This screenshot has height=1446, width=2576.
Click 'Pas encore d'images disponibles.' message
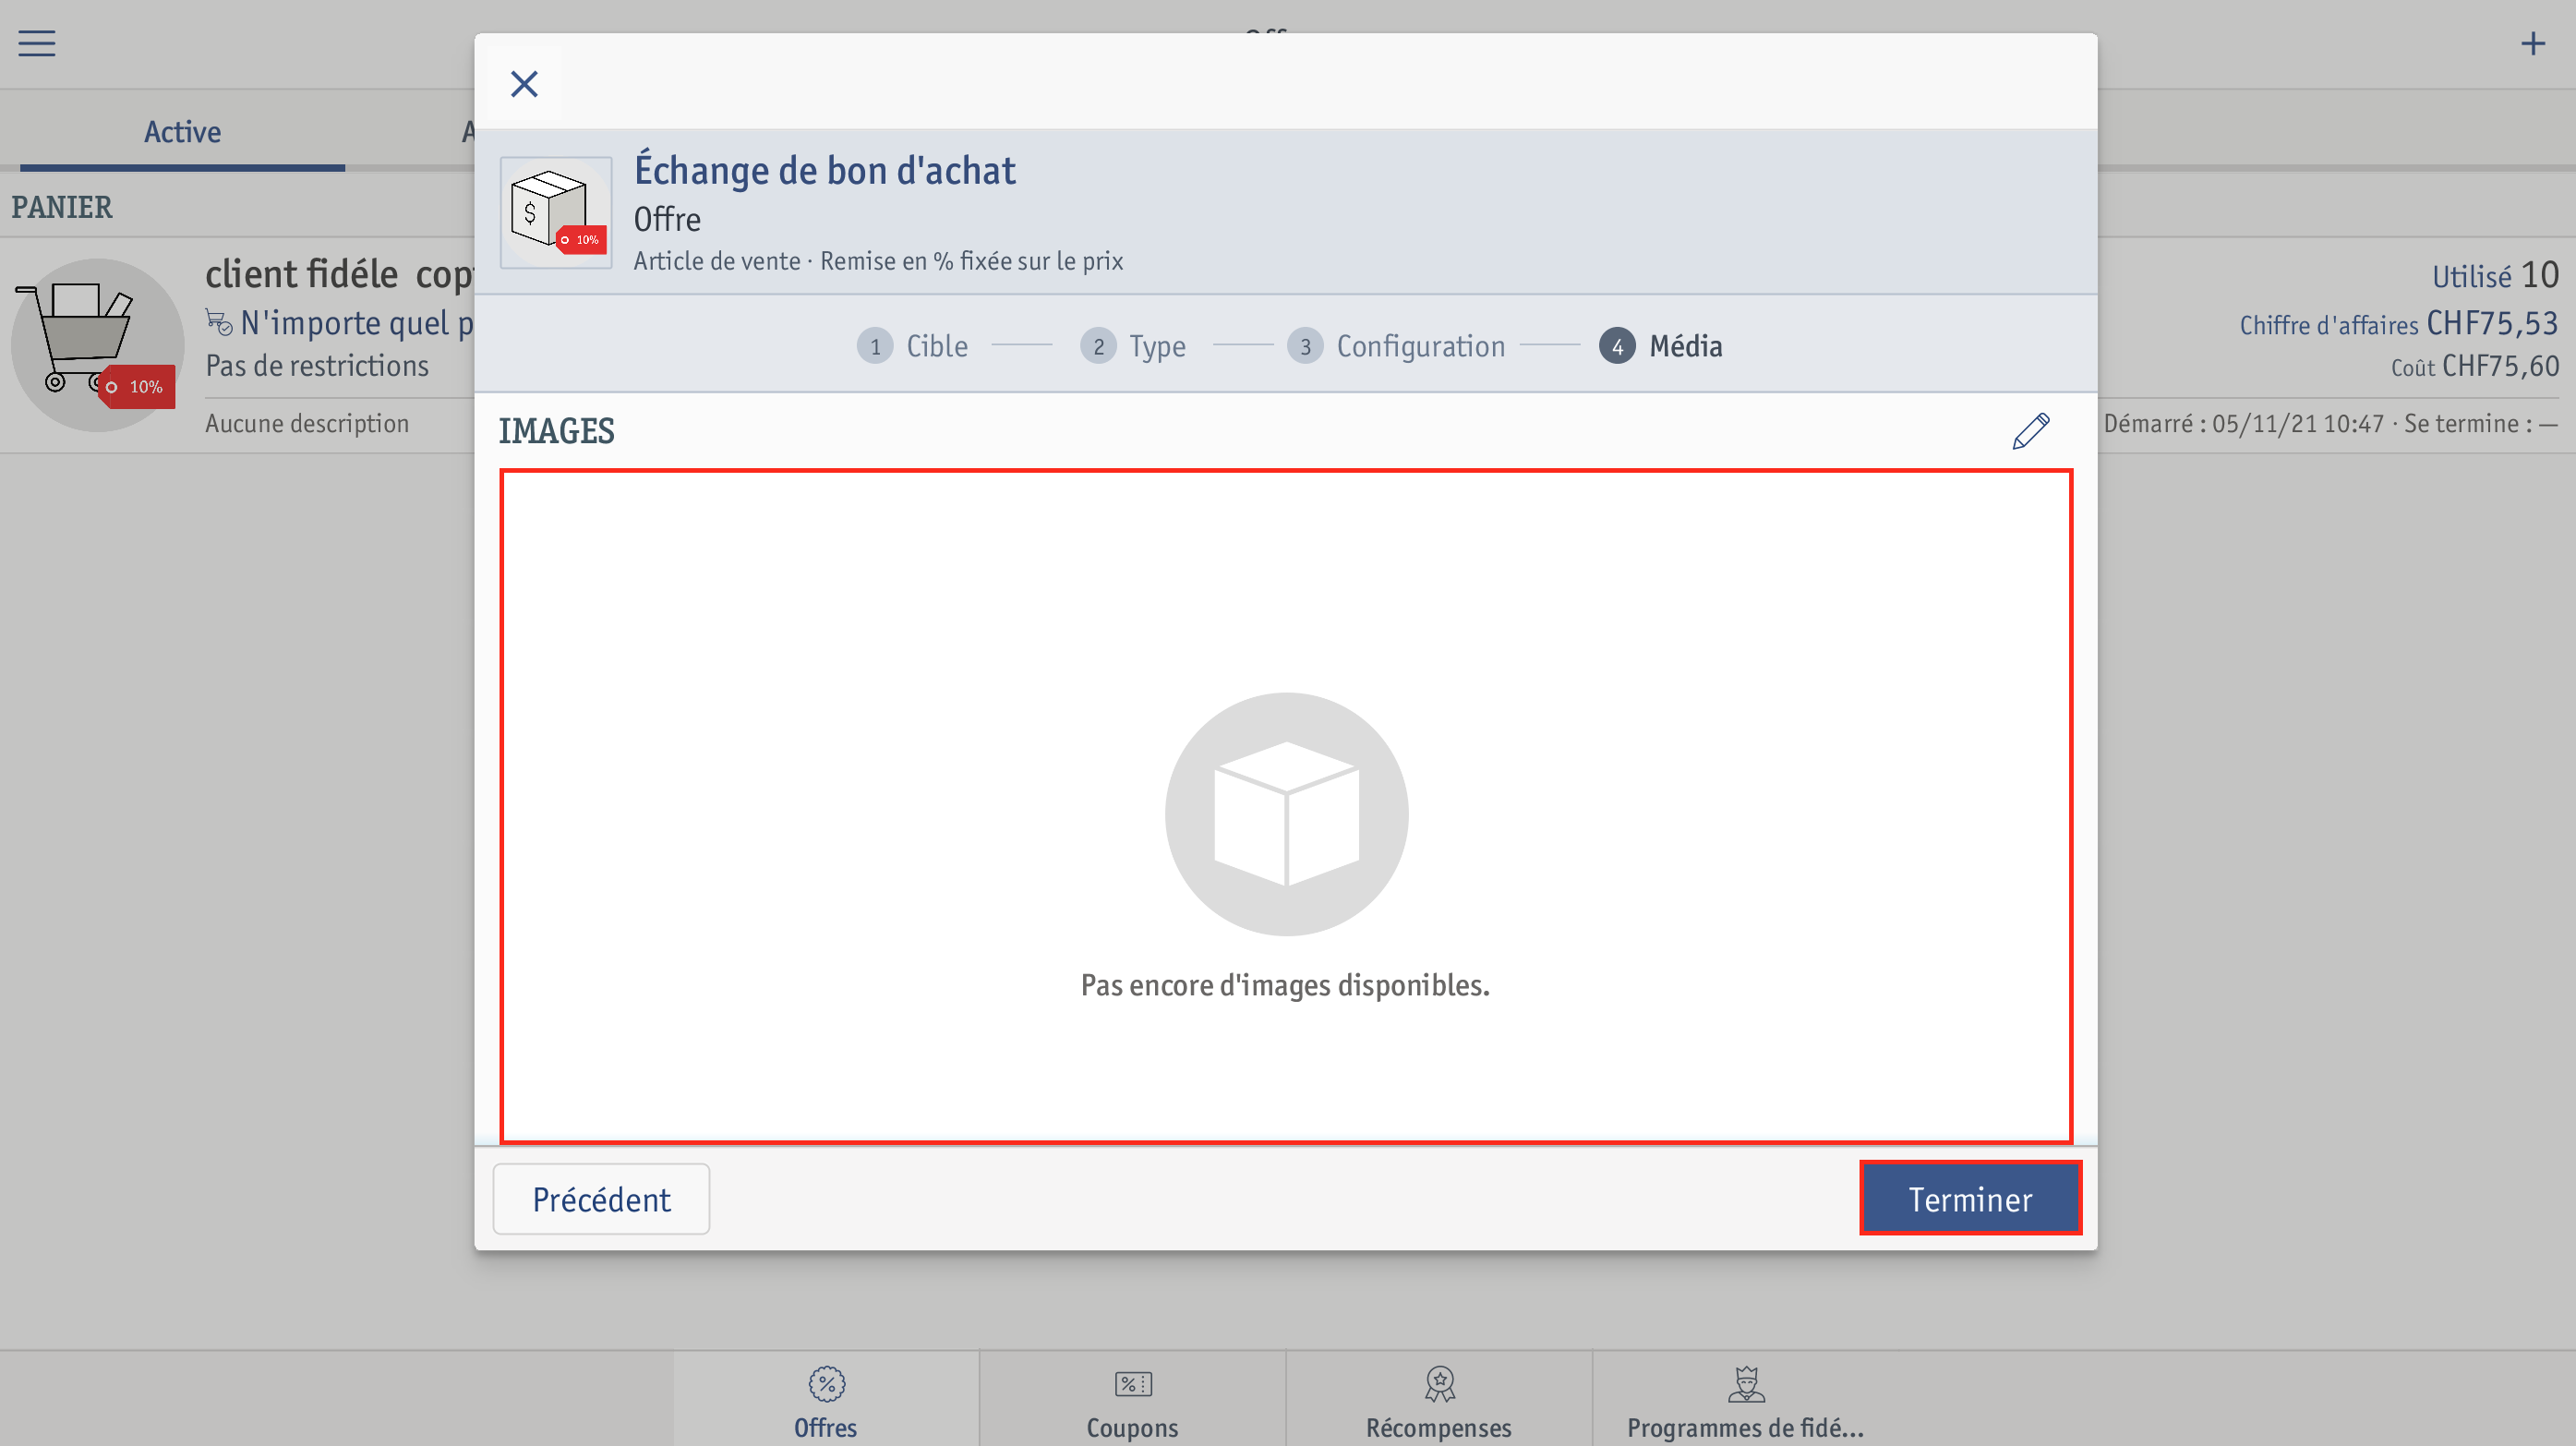coord(1285,985)
